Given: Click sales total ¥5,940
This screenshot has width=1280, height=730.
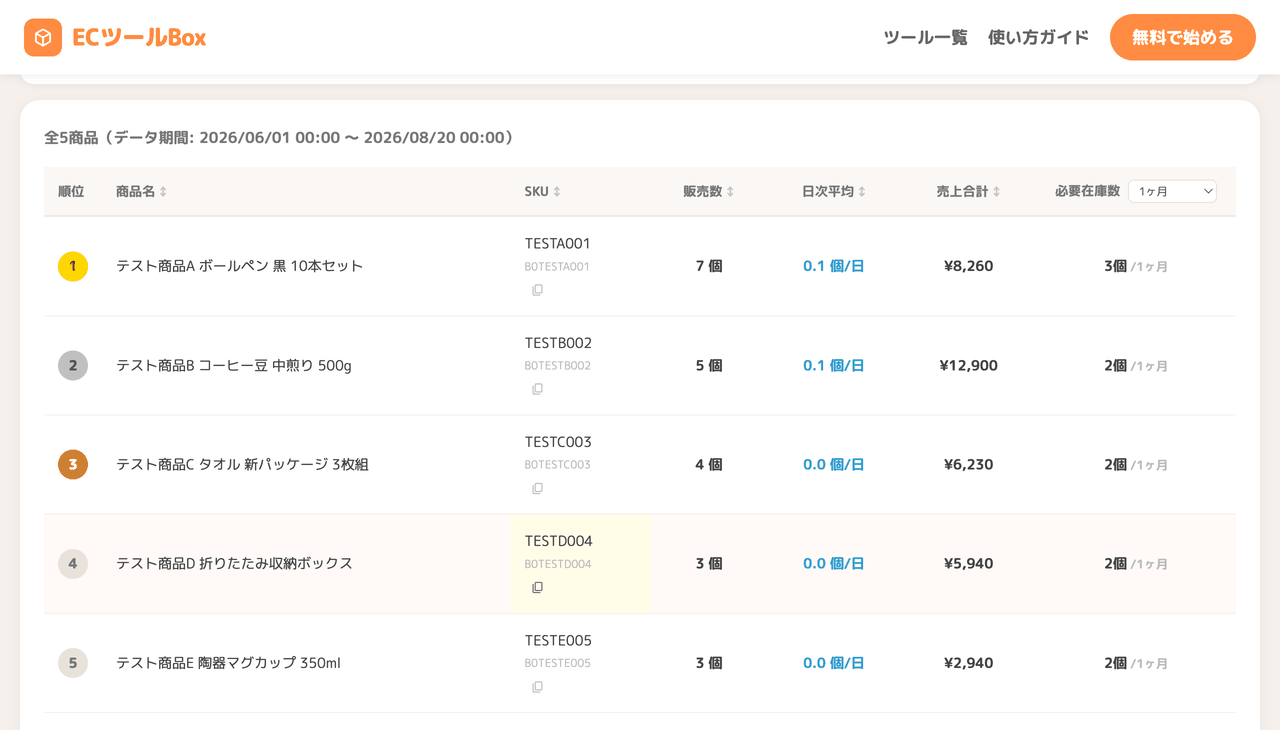Looking at the screenshot, I should pyautogui.click(x=968, y=563).
